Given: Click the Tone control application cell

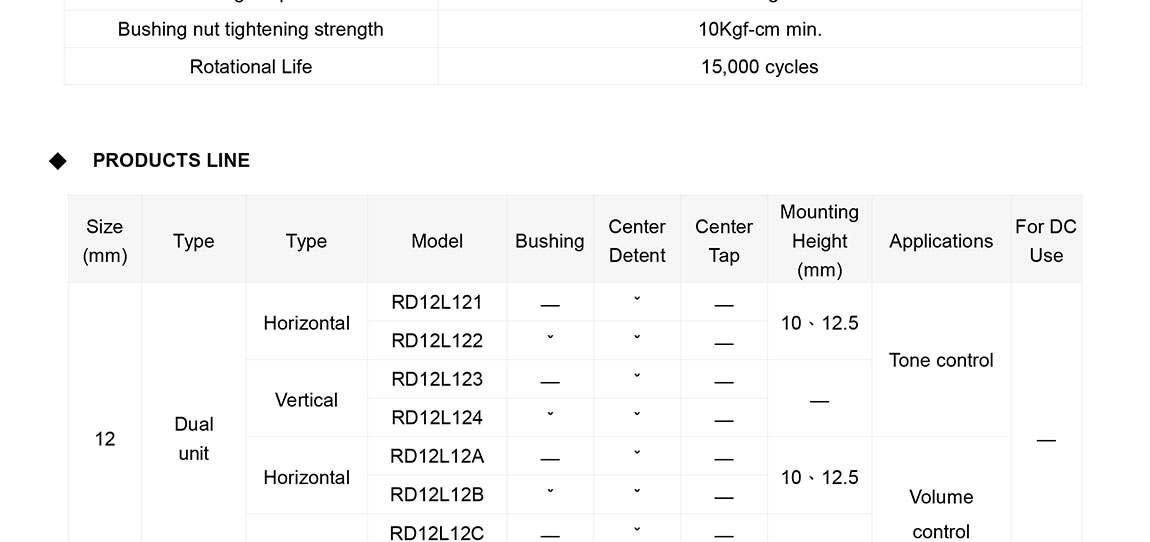Looking at the screenshot, I should 941,360.
